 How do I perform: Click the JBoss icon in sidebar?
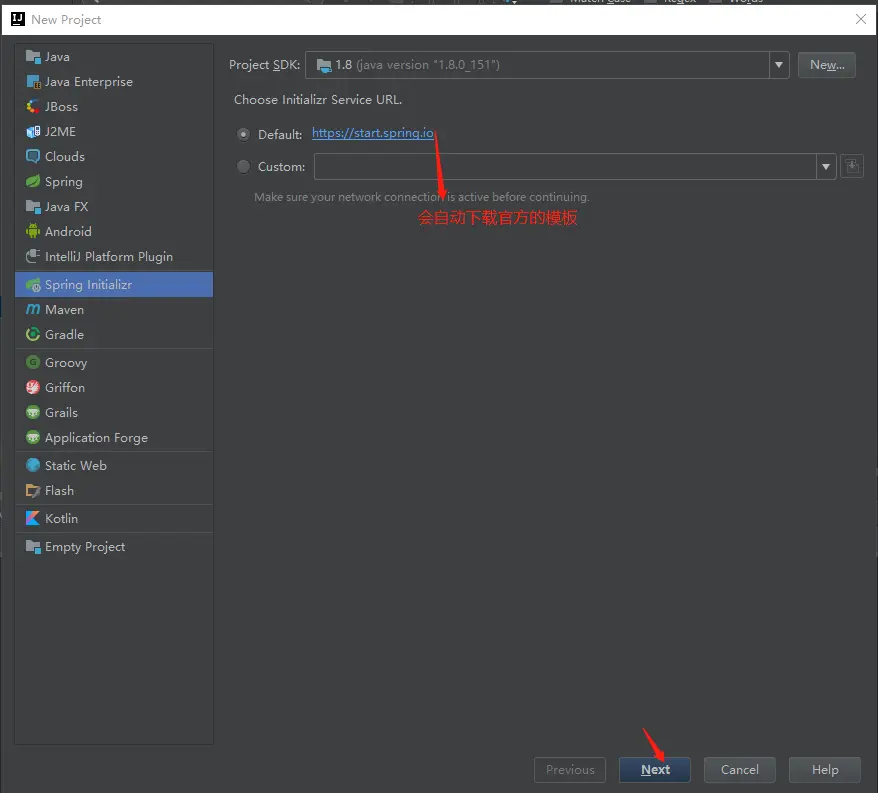(33, 106)
